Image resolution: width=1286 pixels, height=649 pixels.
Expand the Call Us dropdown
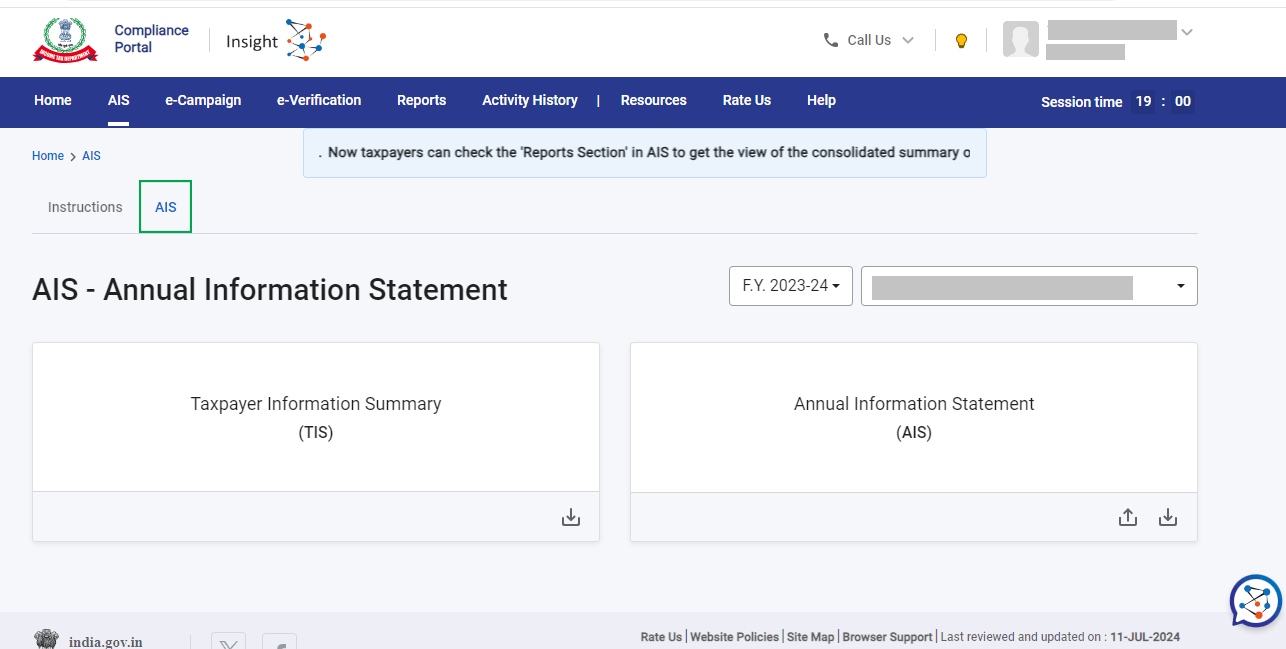point(908,40)
